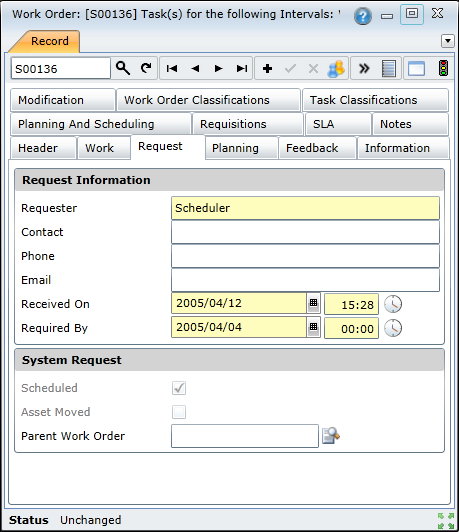Open the Received On calendar picker
This screenshot has height=532, width=459.
[313, 303]
